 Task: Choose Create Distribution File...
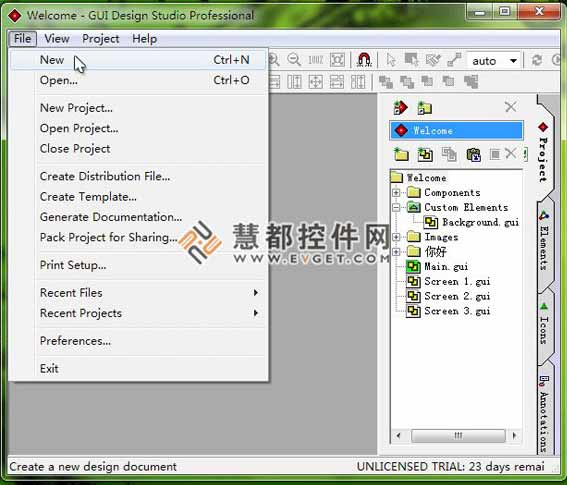click(x=139, y=176)
